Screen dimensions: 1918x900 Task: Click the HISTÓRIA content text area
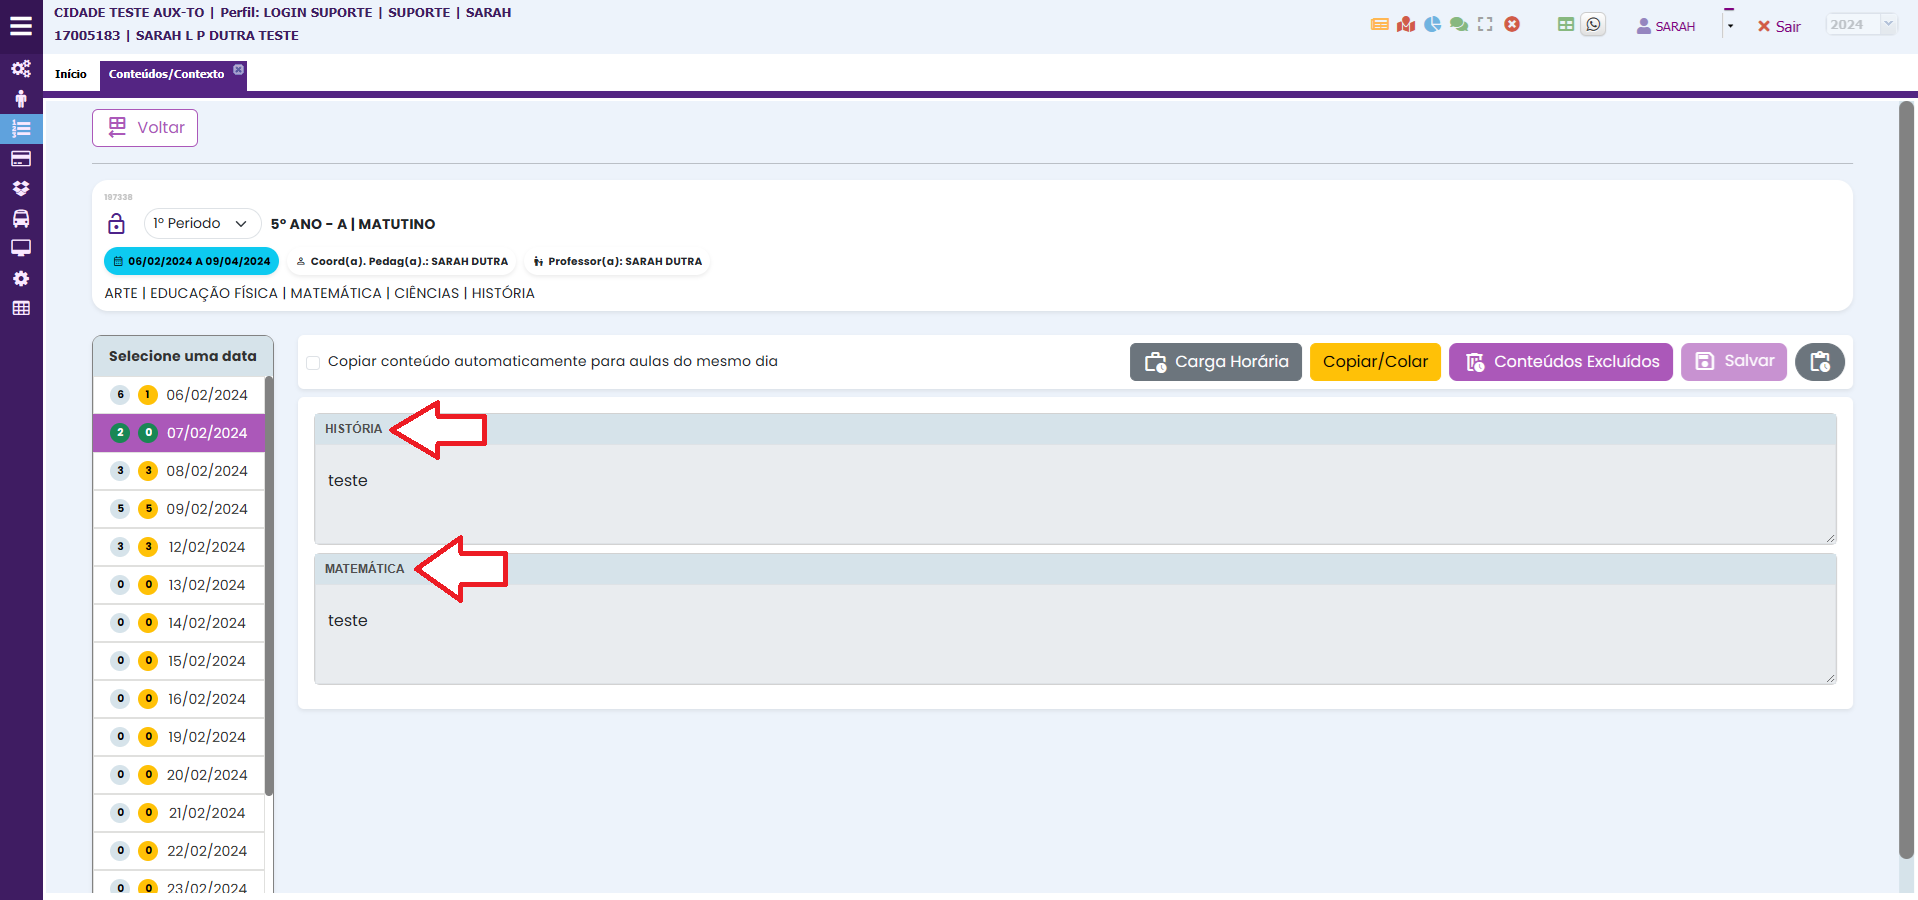[x=1074, y=493]
